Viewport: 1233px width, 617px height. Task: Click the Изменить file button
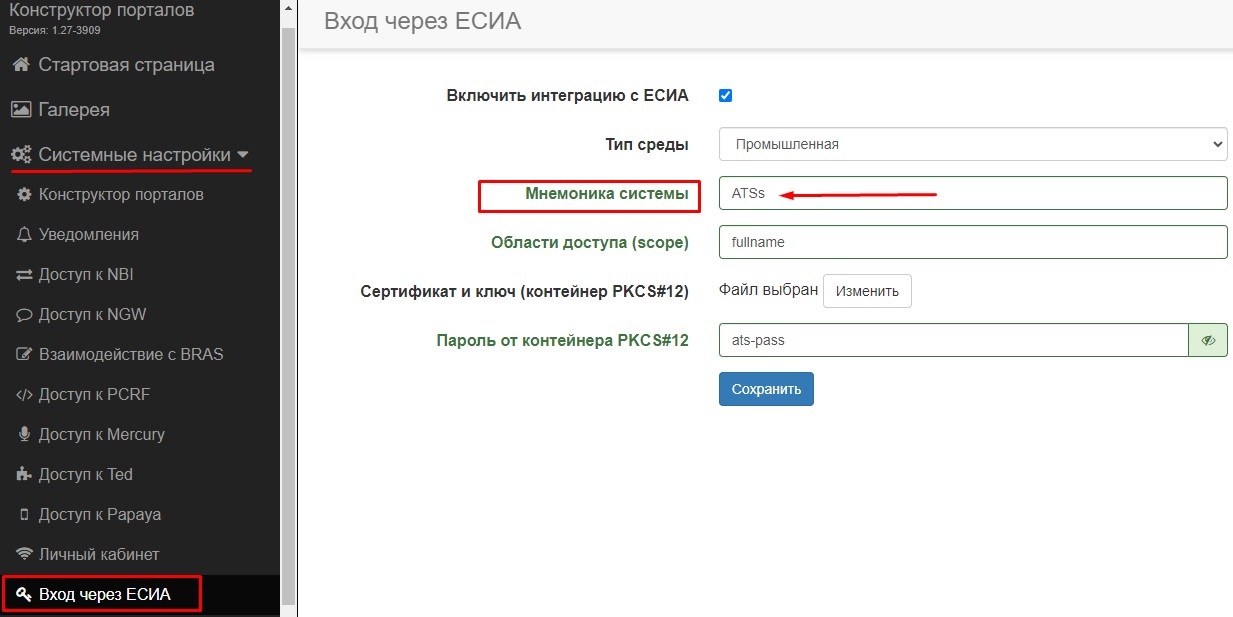pyautogui.click(x=867, y=291)
